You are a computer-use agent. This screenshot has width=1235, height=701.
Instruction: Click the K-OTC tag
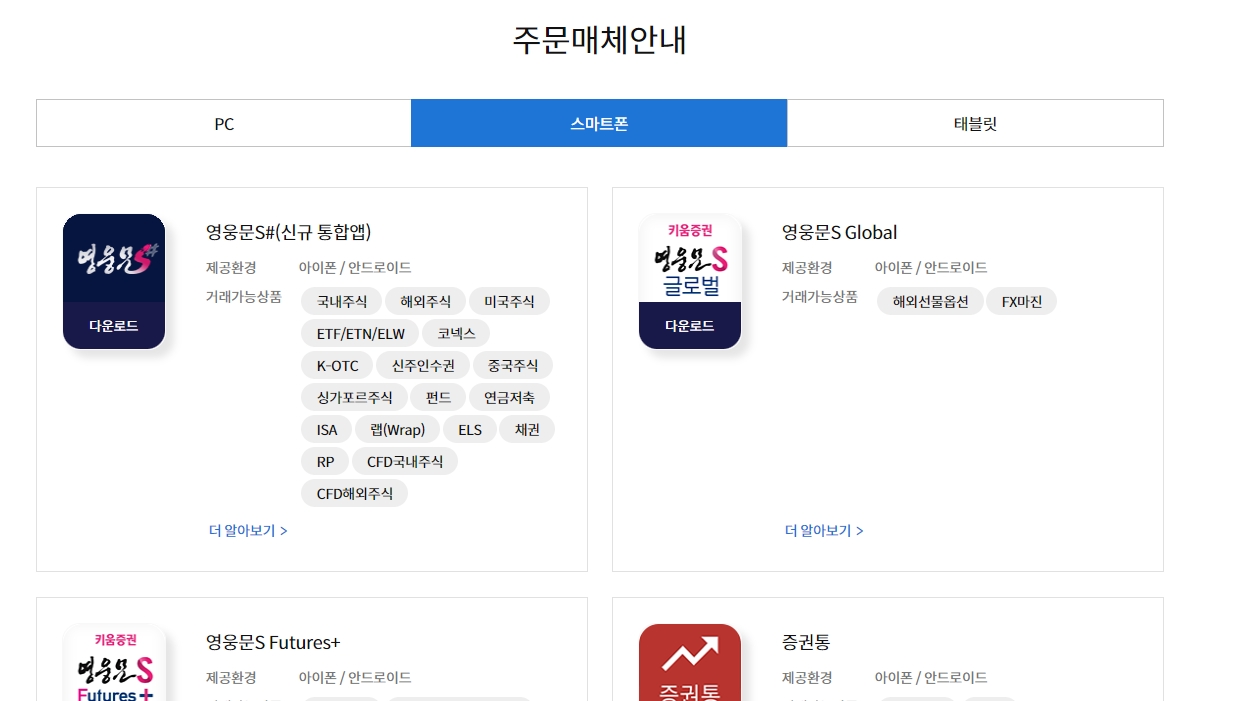point(337,365)
